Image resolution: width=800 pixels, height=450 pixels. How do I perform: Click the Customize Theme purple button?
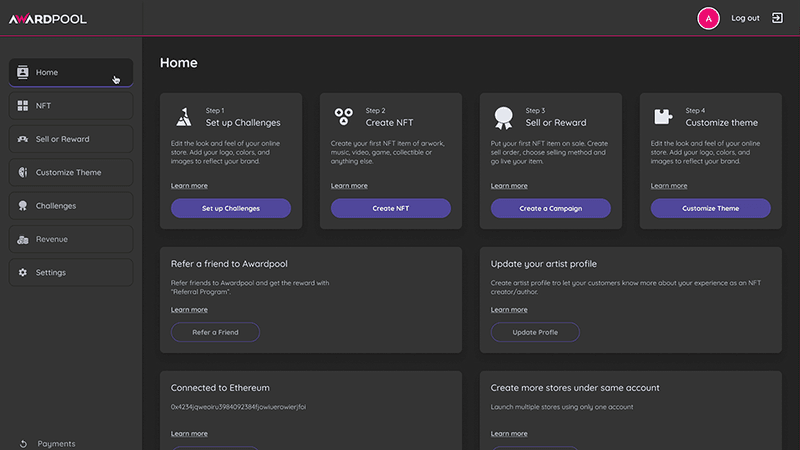711,208
